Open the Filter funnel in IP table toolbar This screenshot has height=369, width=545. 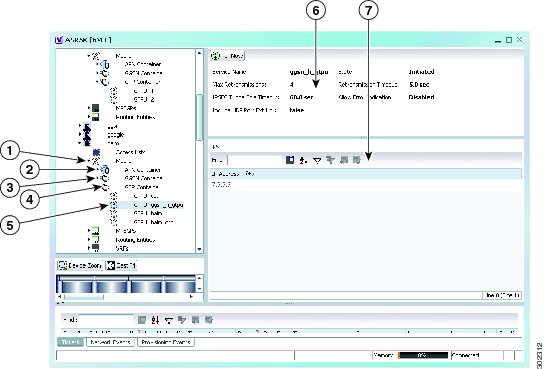click(x=317, y=160)
